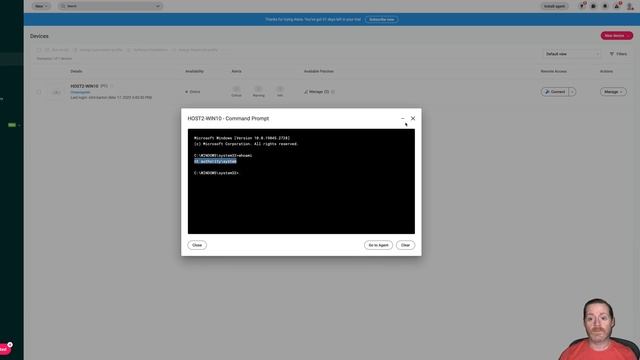
Task: Click the red New device button
Action: (x=616, y=36)
